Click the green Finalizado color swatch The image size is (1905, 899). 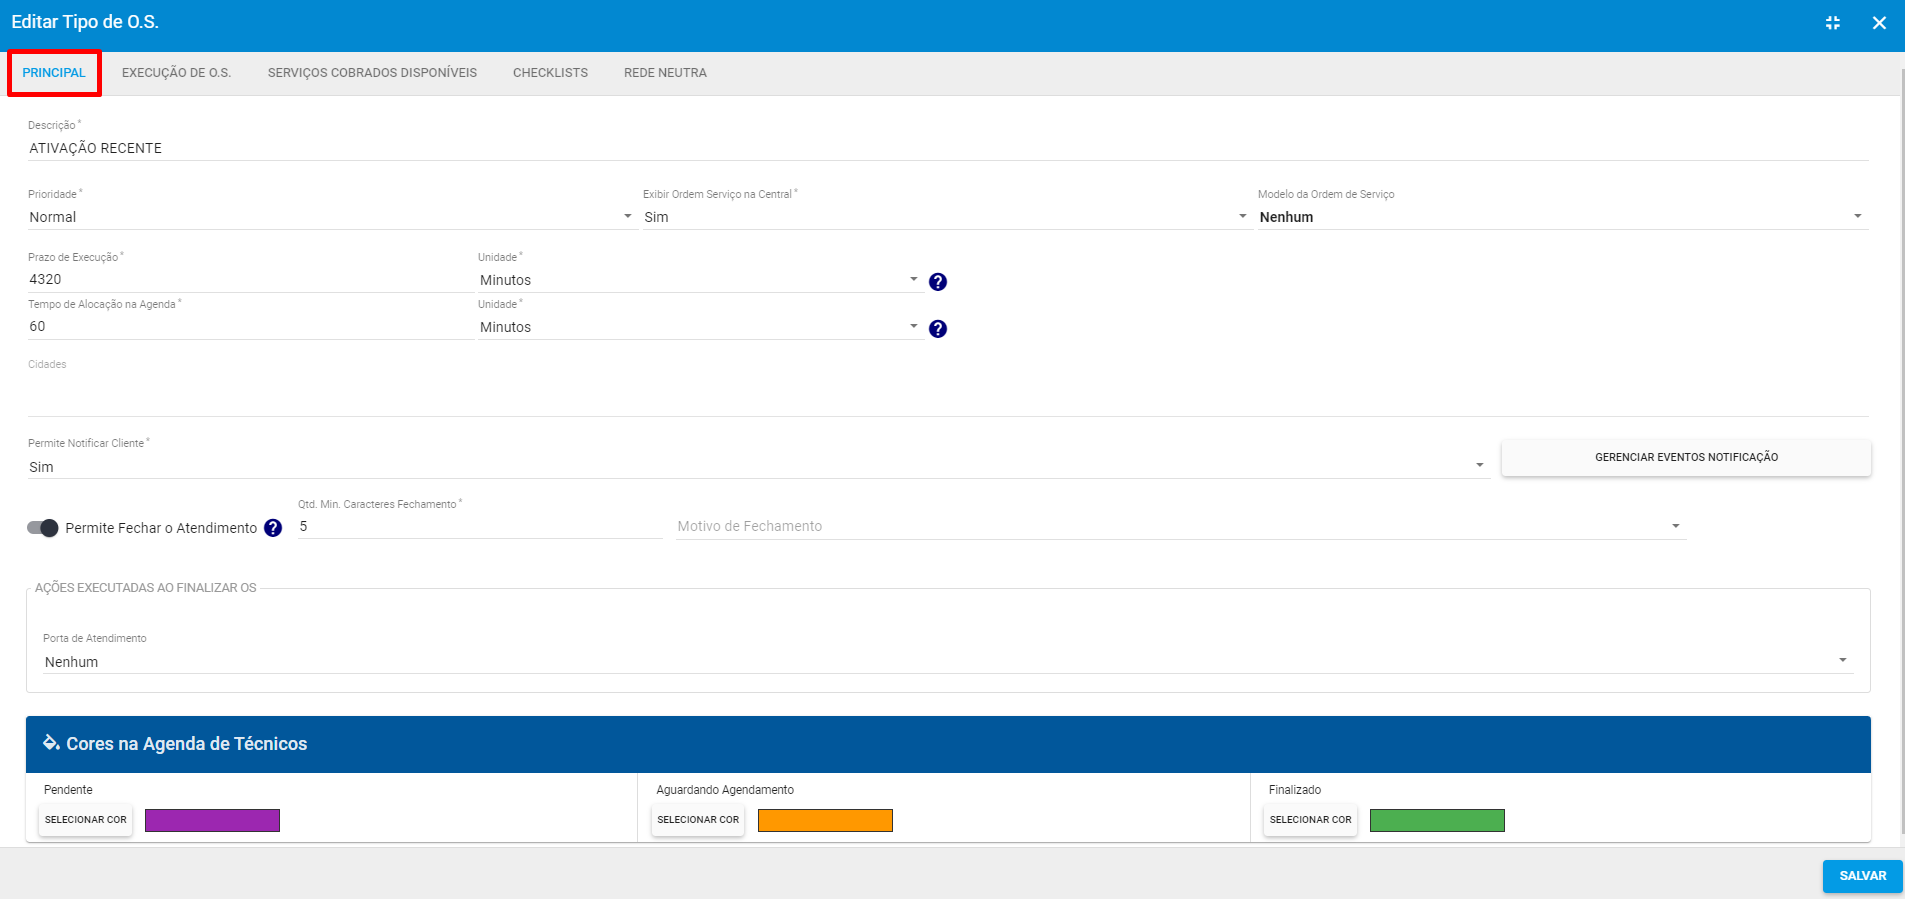point(1437,821)
